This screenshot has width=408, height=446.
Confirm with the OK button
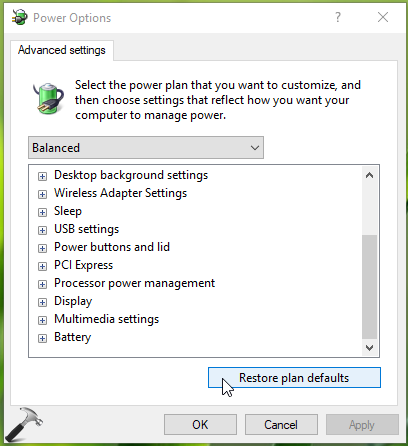point(200,425)
